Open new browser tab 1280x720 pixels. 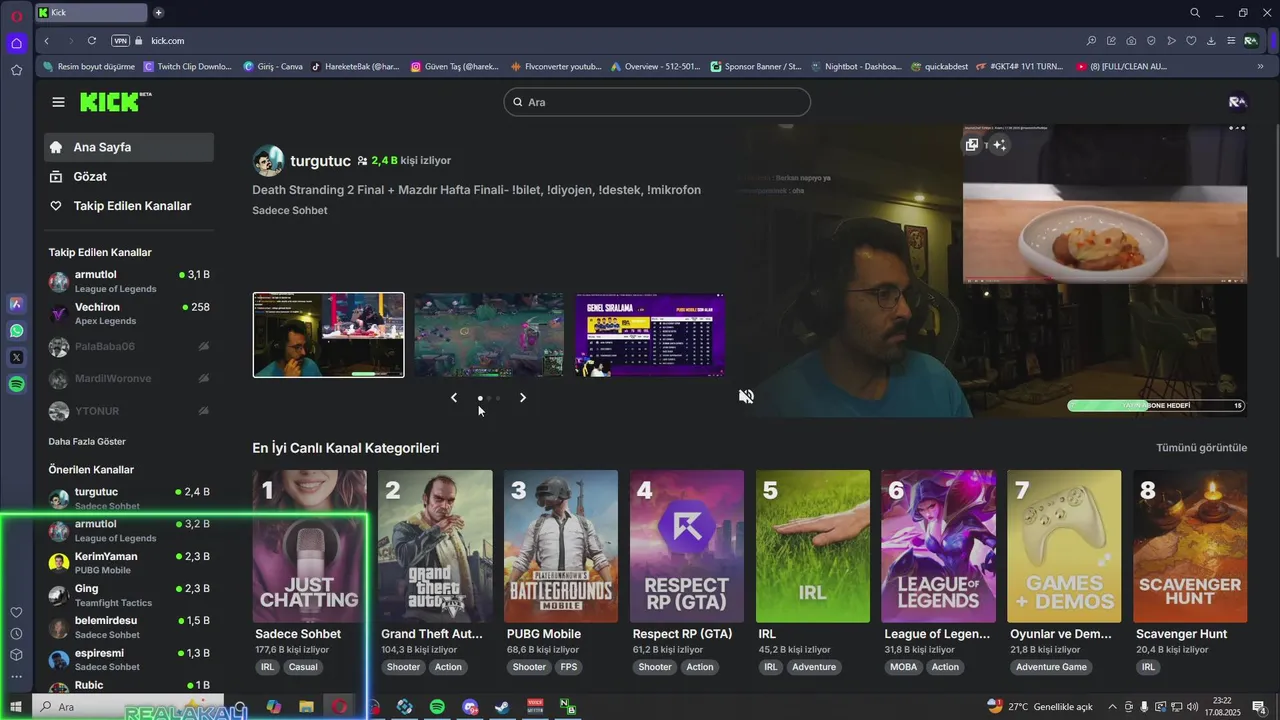coord(158,13)
